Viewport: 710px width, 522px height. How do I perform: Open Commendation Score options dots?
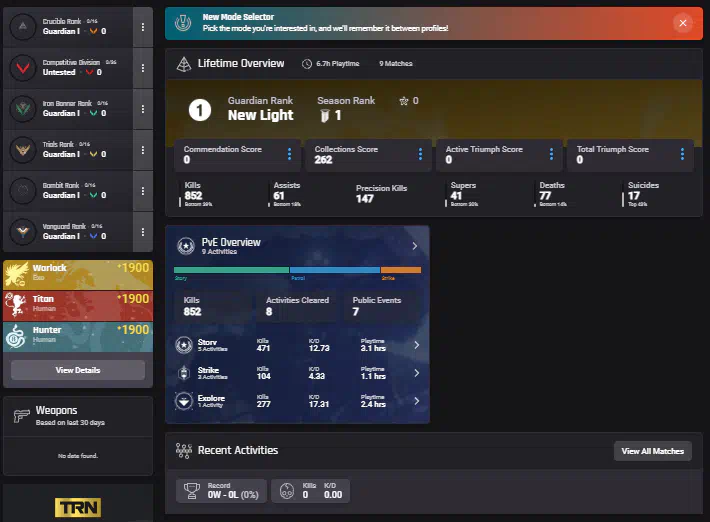click(x=289, y=154)
